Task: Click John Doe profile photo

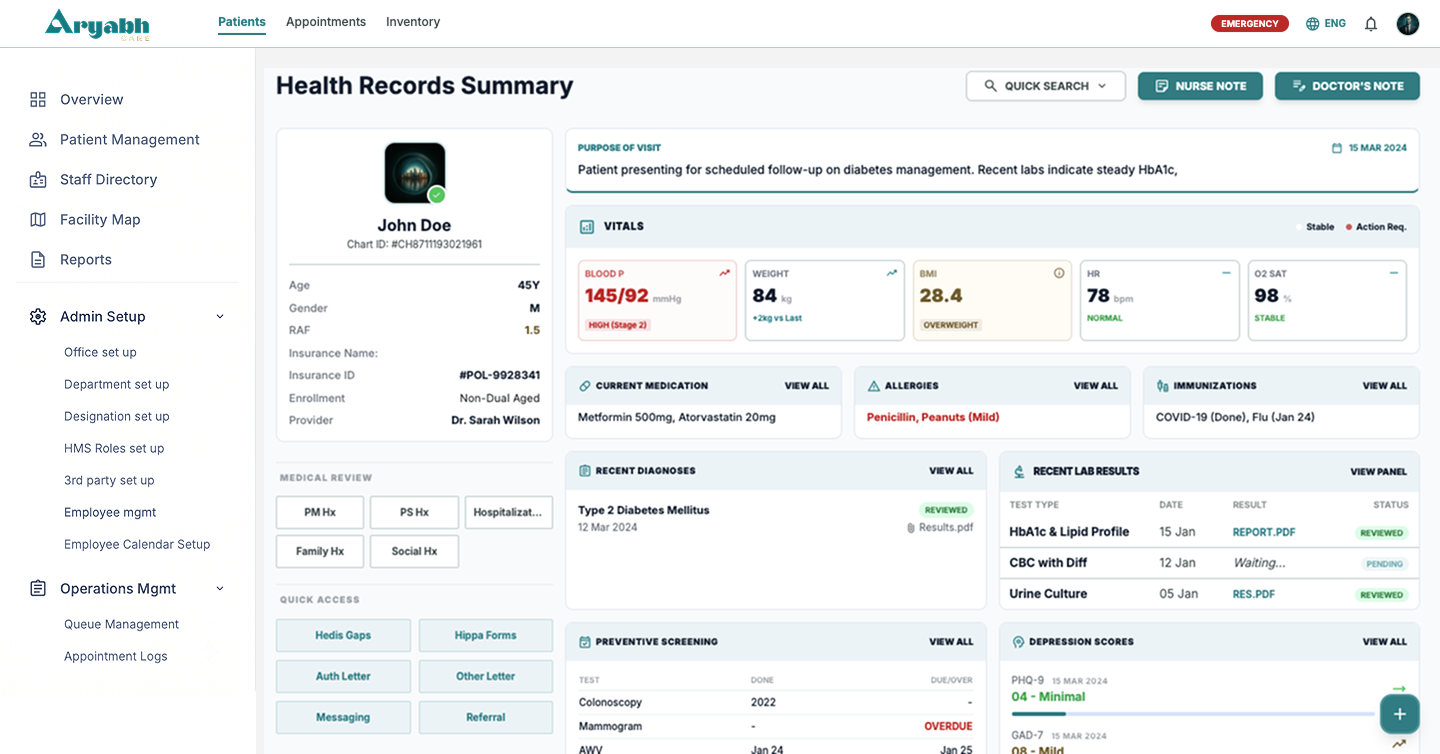Action: coord(415,173)
